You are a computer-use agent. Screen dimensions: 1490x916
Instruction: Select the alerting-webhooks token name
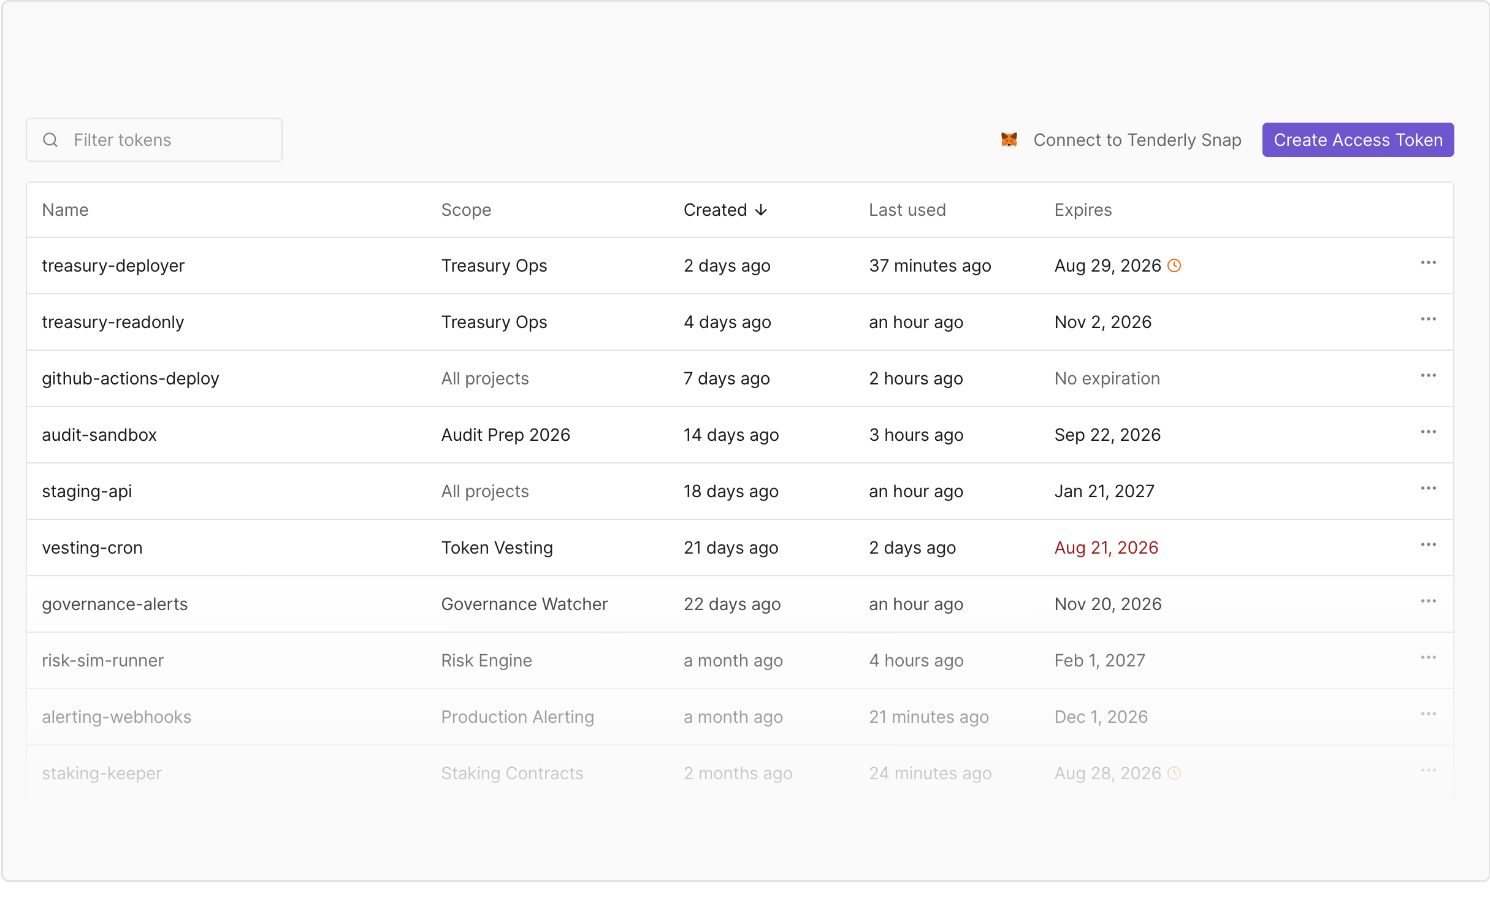pos(116,717)
